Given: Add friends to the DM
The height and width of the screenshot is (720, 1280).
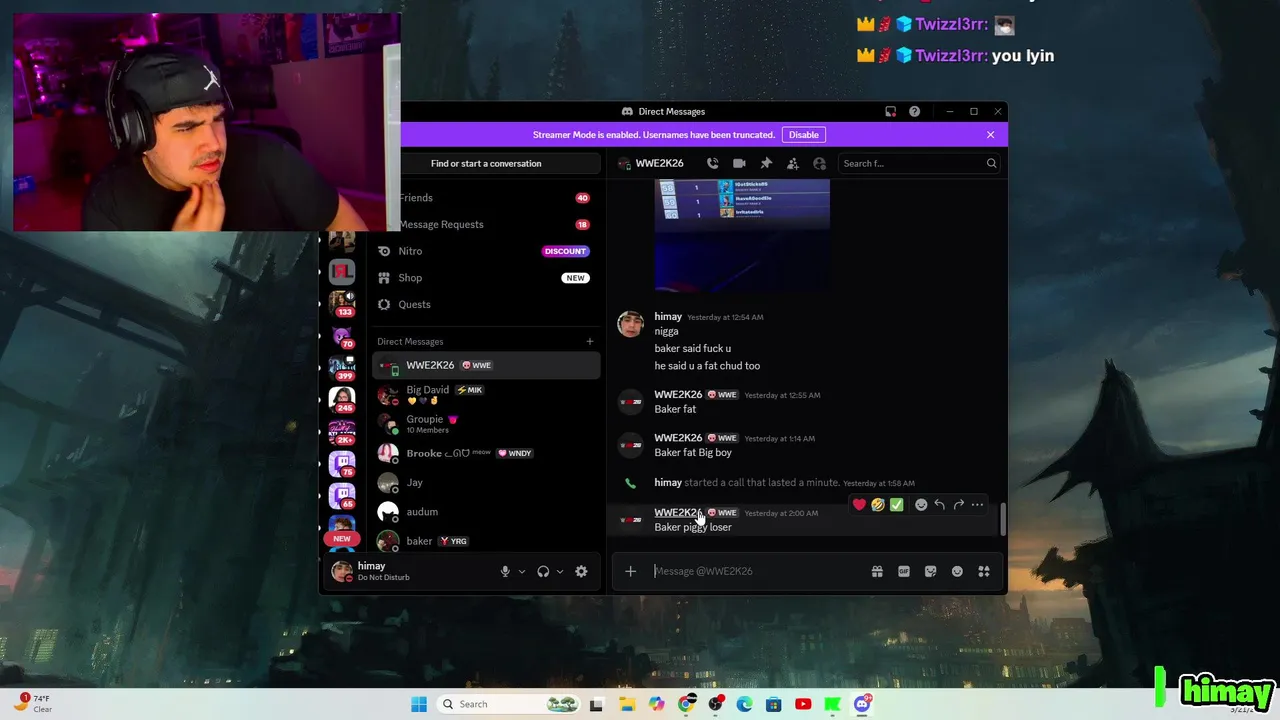Looking at the screenshot, I should tap(792, 163).
